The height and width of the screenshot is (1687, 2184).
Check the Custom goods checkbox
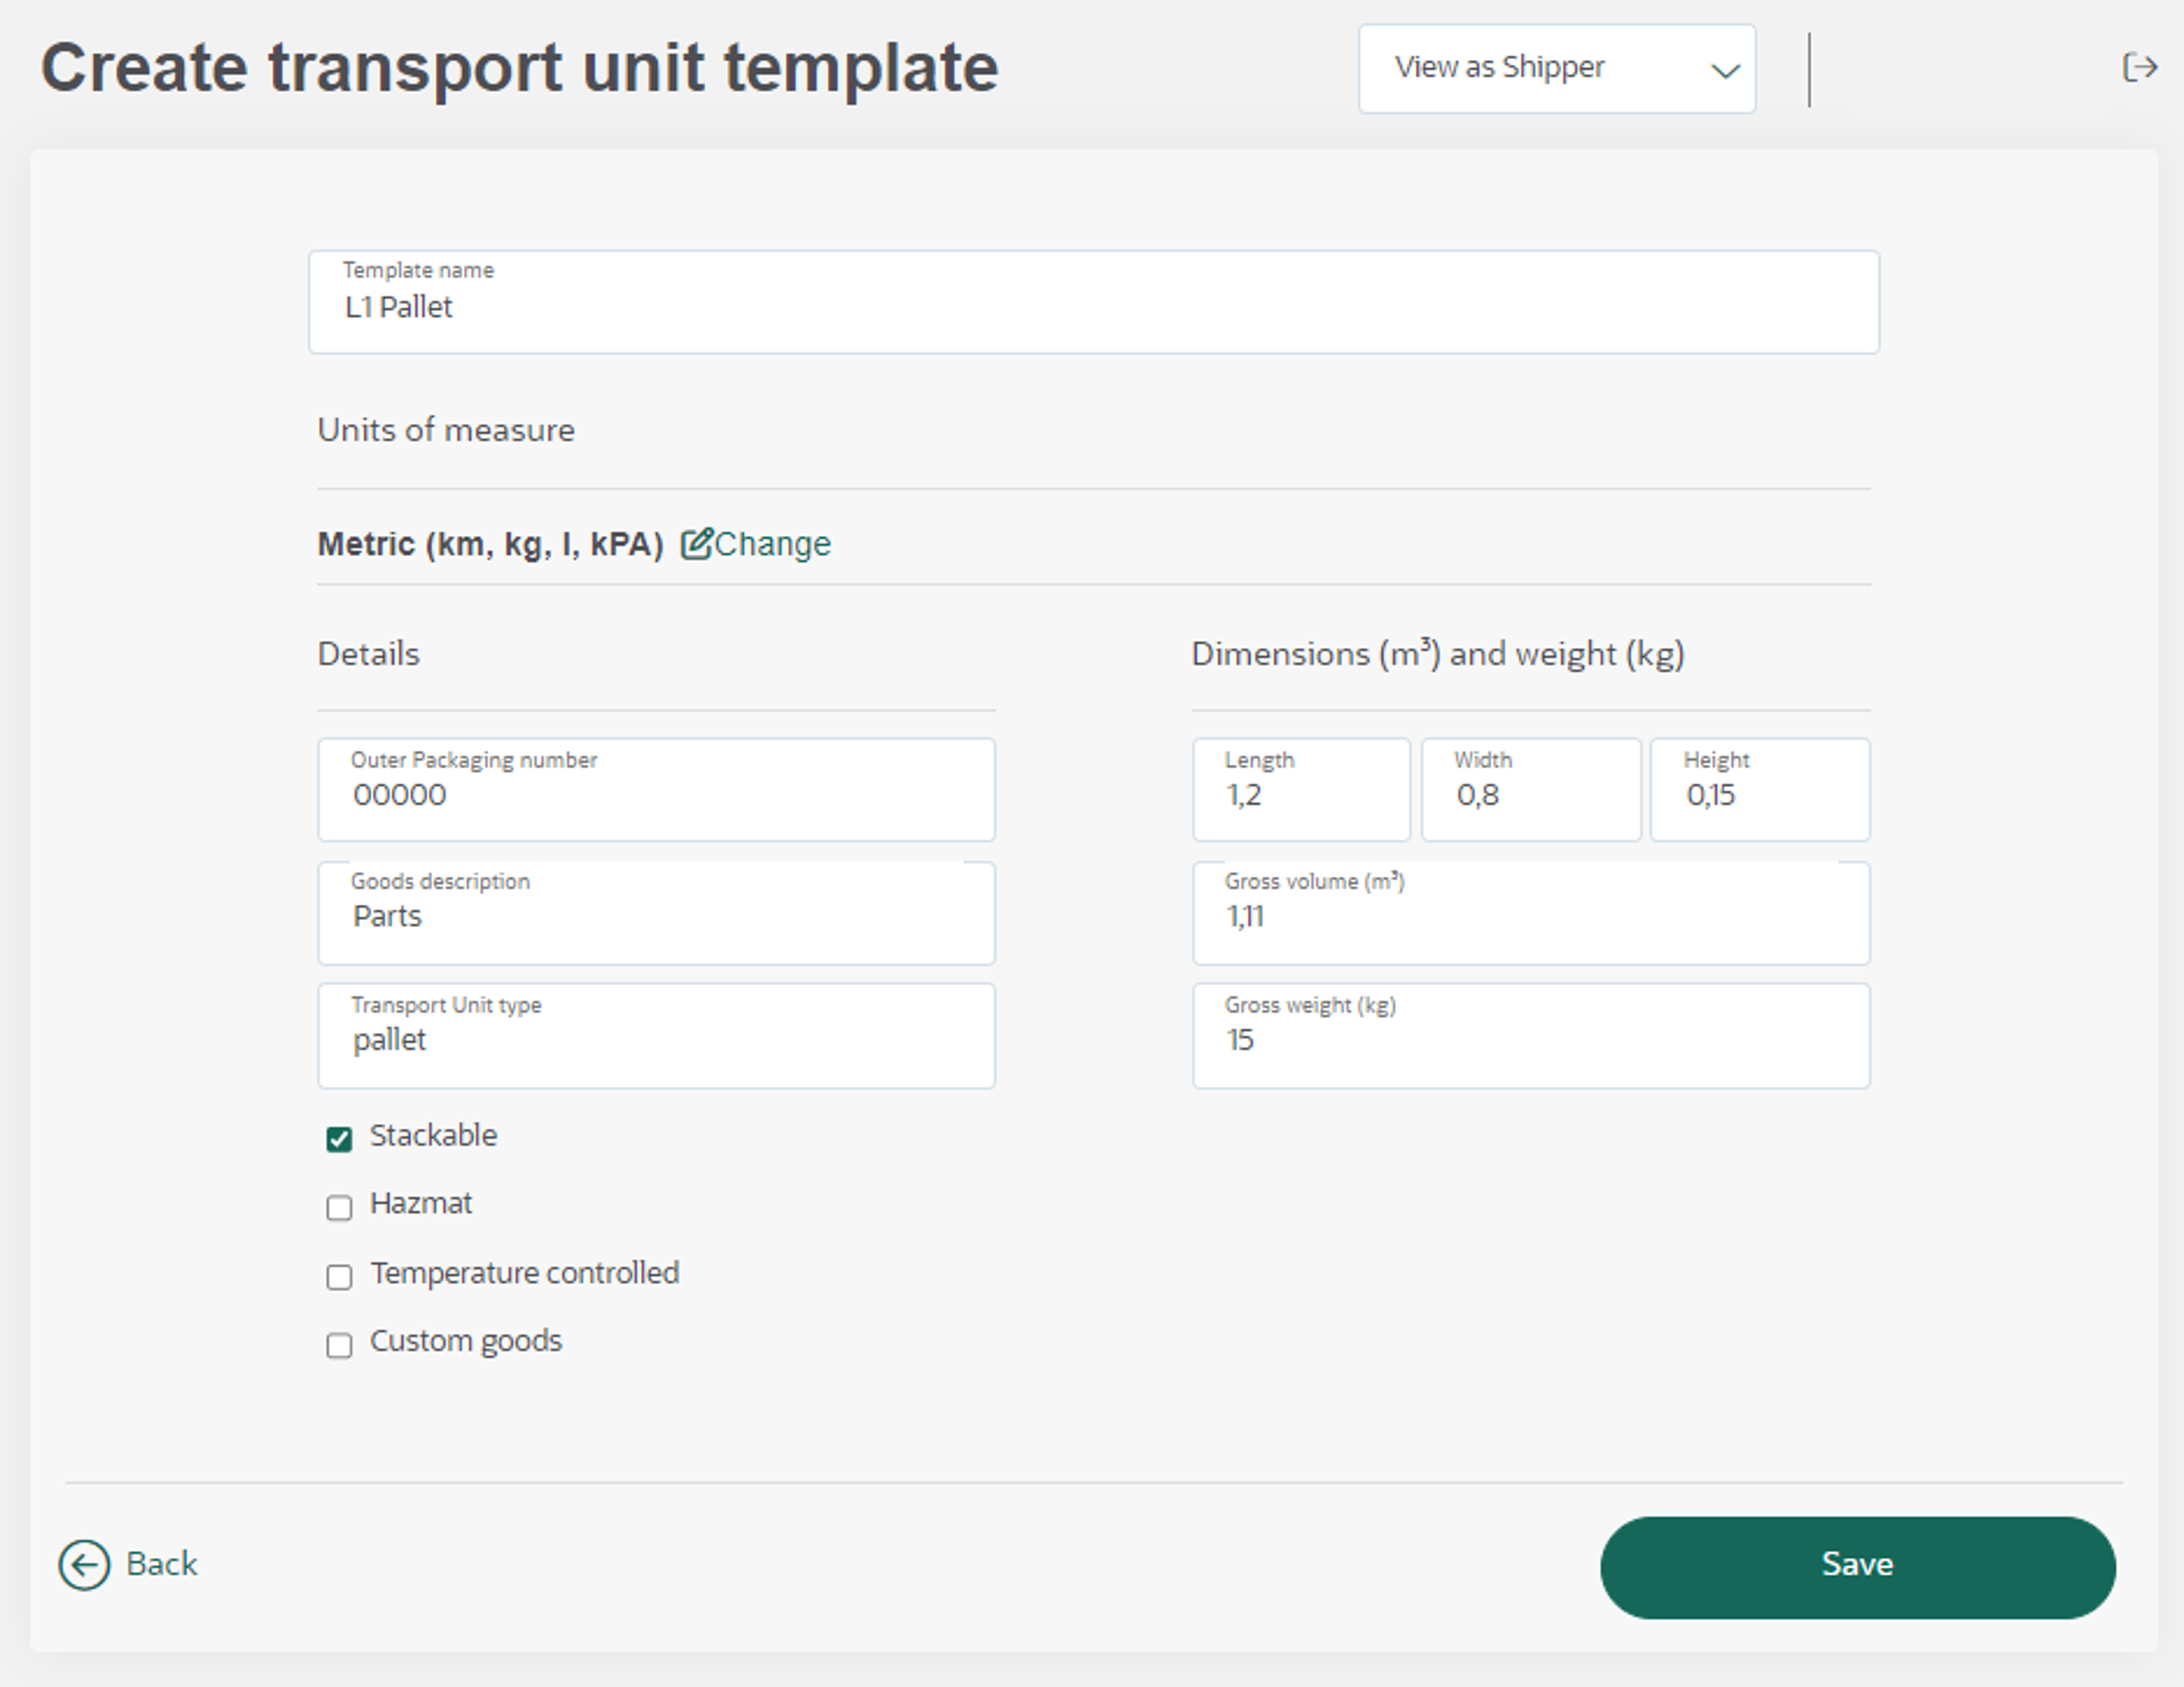point(339,1344)
